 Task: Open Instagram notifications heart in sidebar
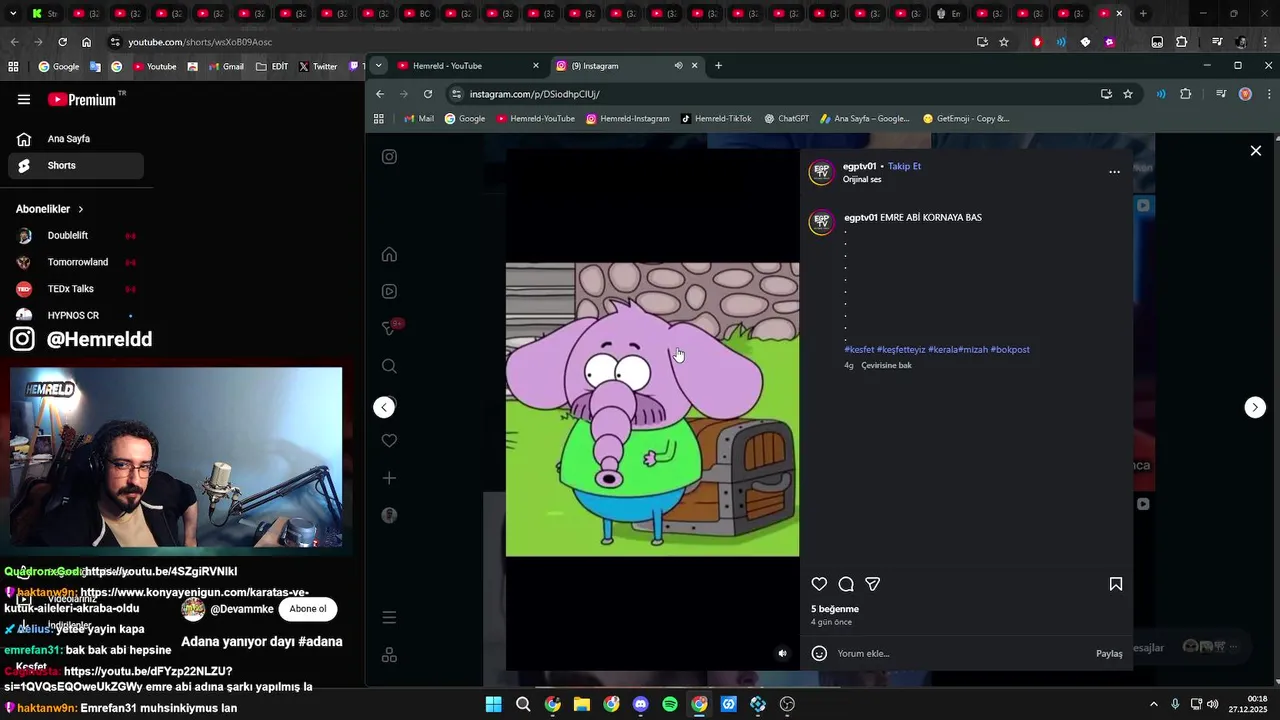pyautogui.click(x=389, y=440)
